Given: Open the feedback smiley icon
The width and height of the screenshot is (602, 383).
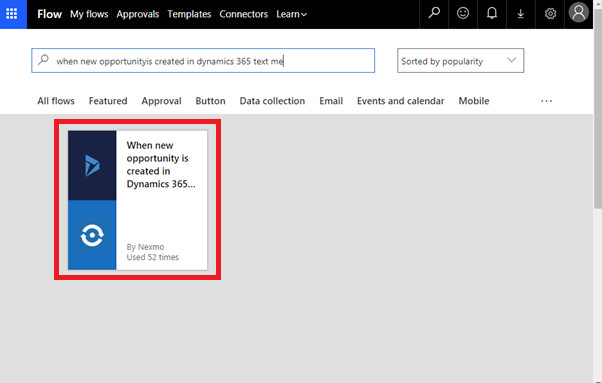Looking at the screenshot, I should pos(463,13).
